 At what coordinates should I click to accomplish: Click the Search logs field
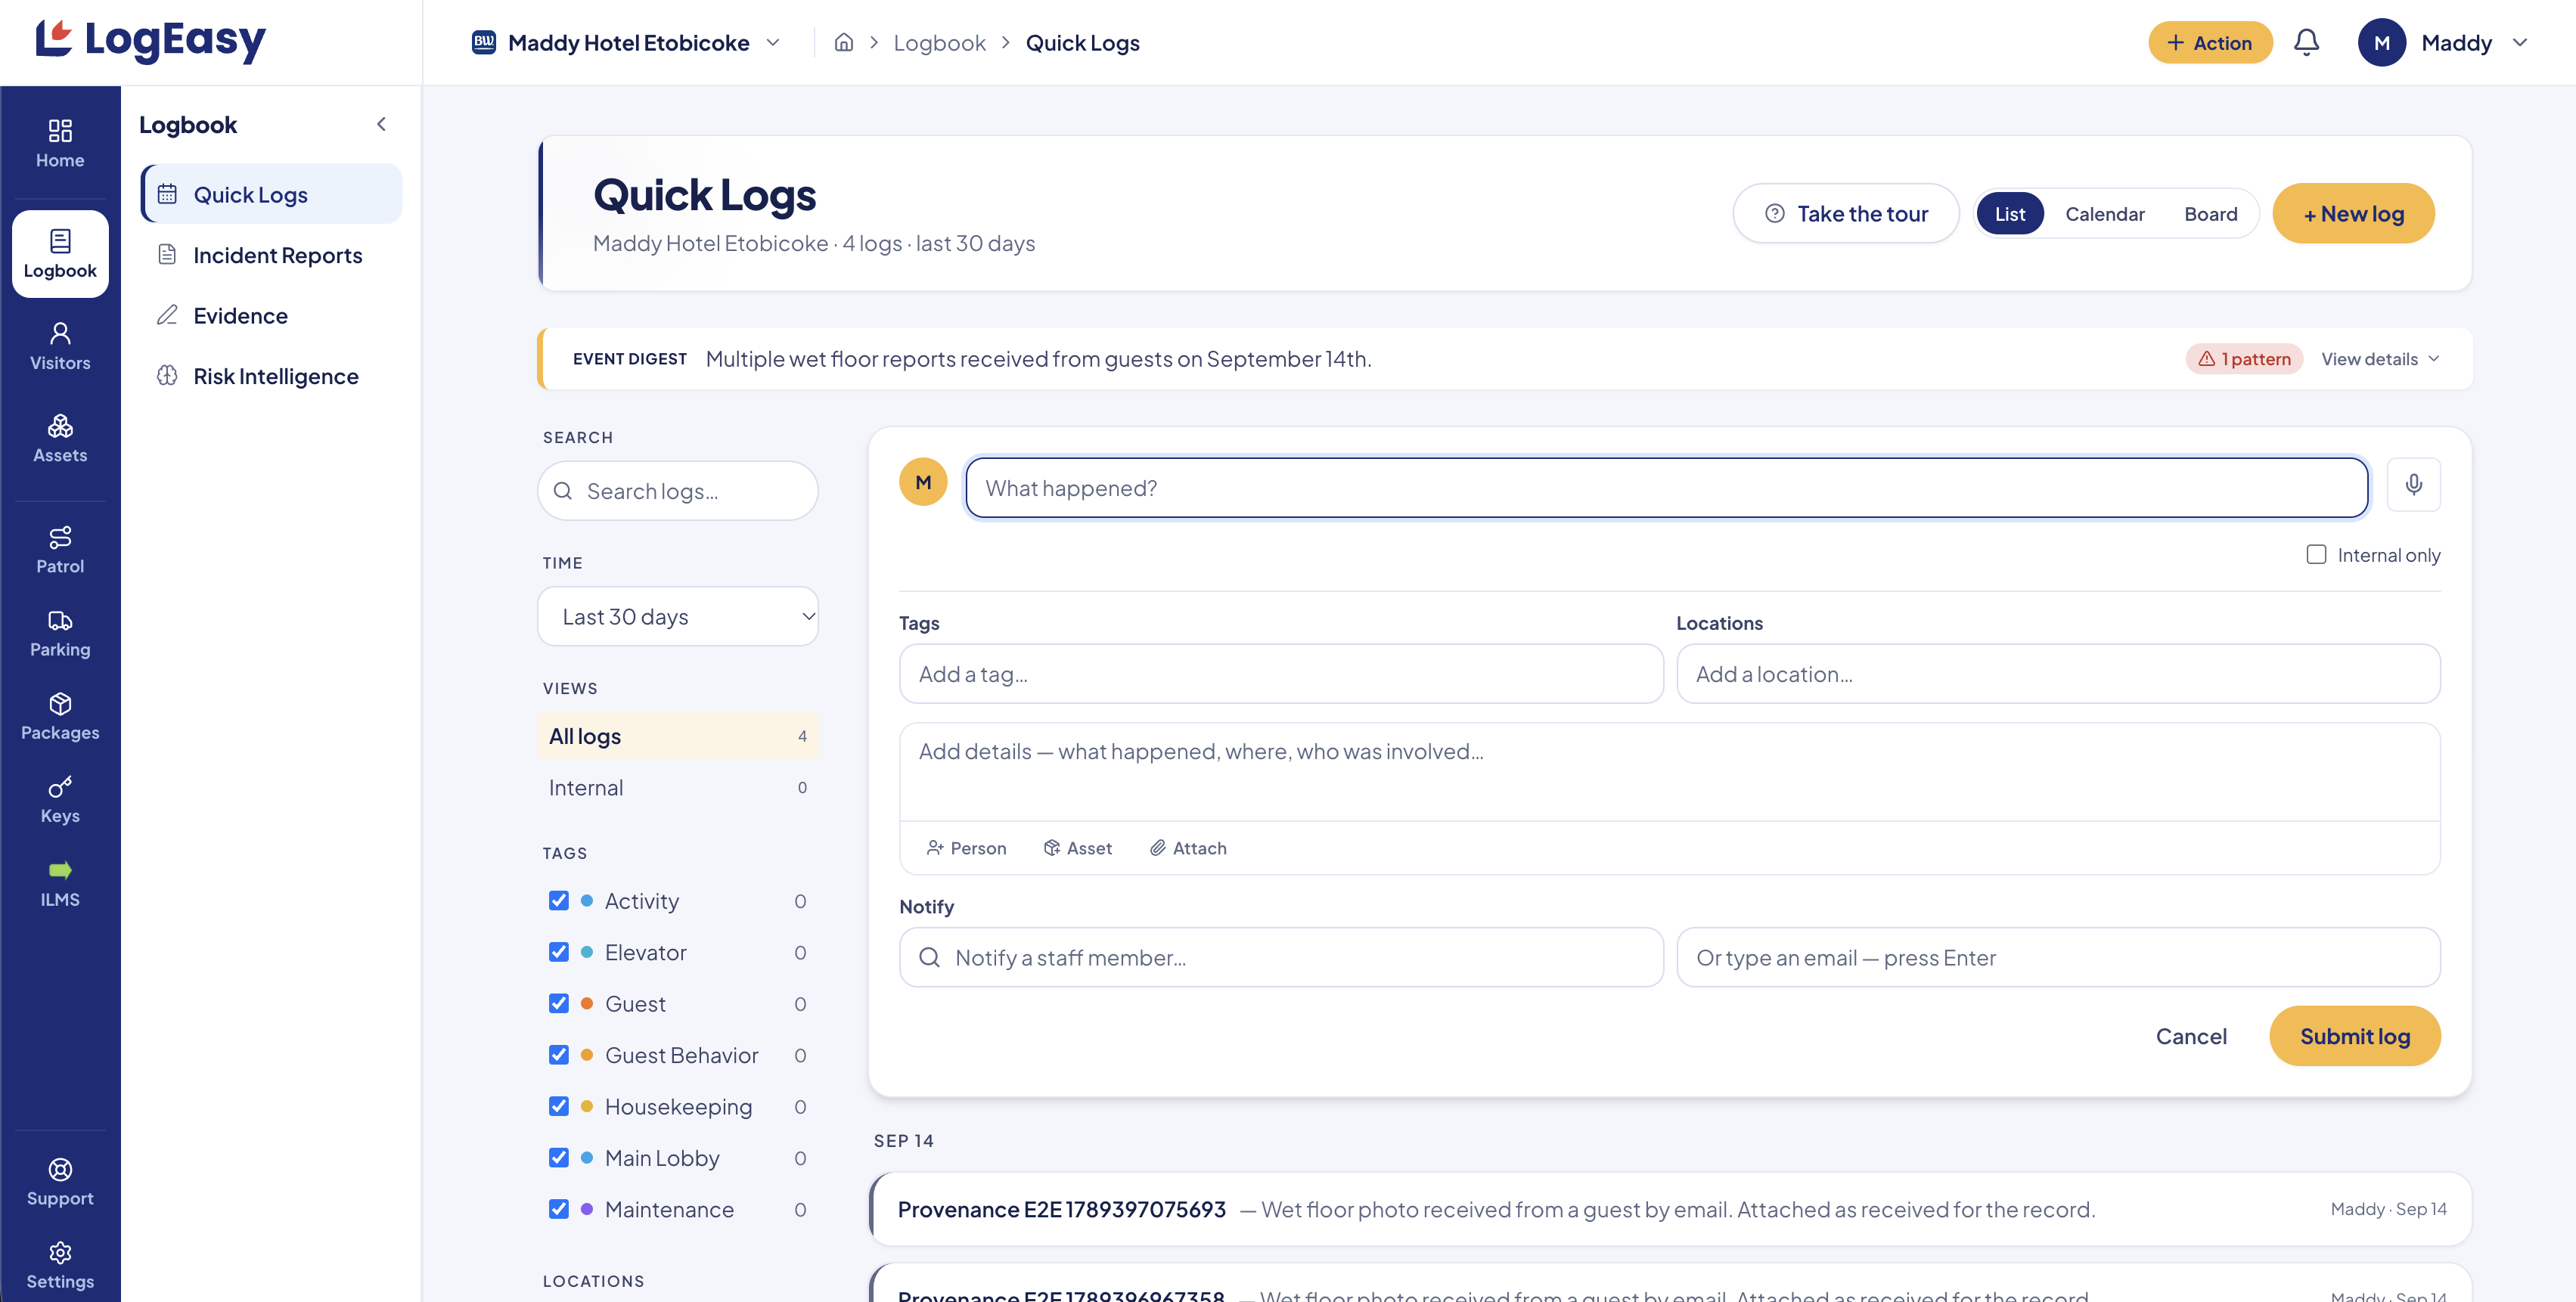click(x=678, y=490)
